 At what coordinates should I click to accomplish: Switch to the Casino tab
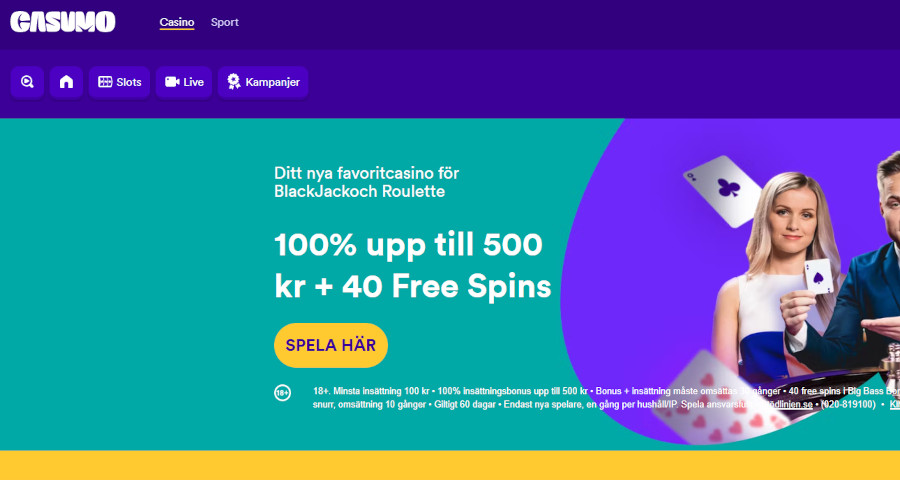pos(177,22)
